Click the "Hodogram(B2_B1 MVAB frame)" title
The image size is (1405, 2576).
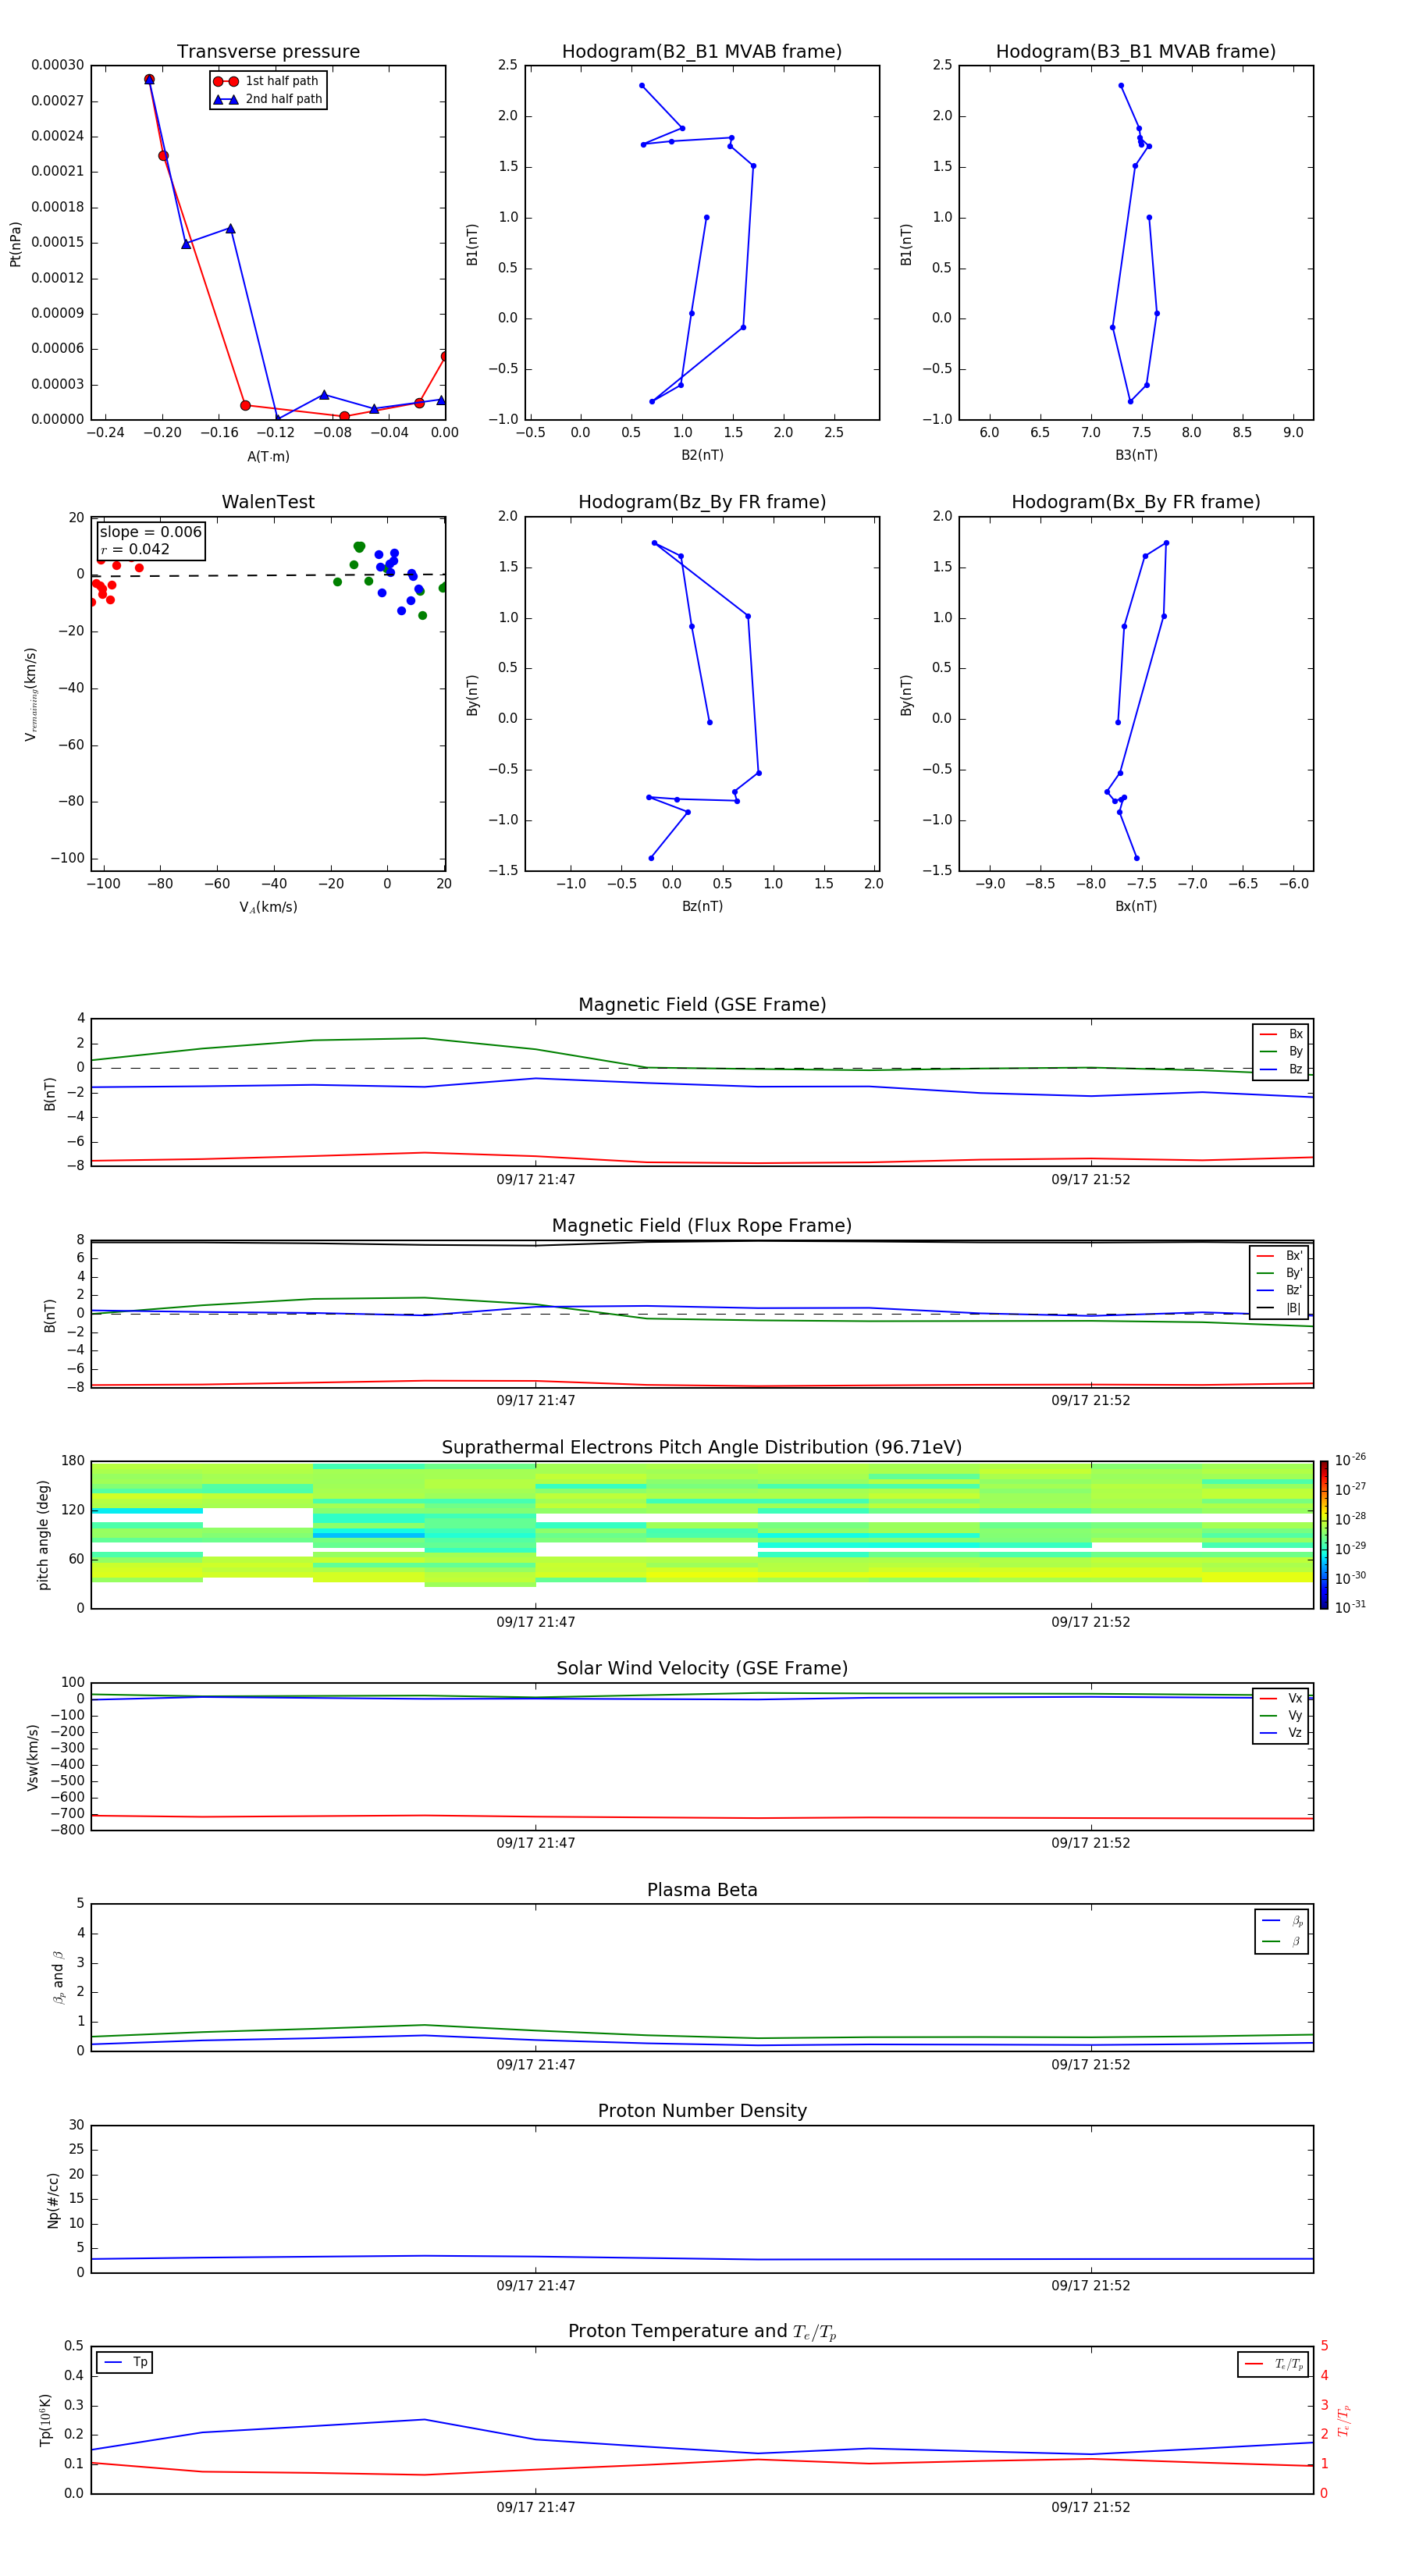[x=702, y=51]
